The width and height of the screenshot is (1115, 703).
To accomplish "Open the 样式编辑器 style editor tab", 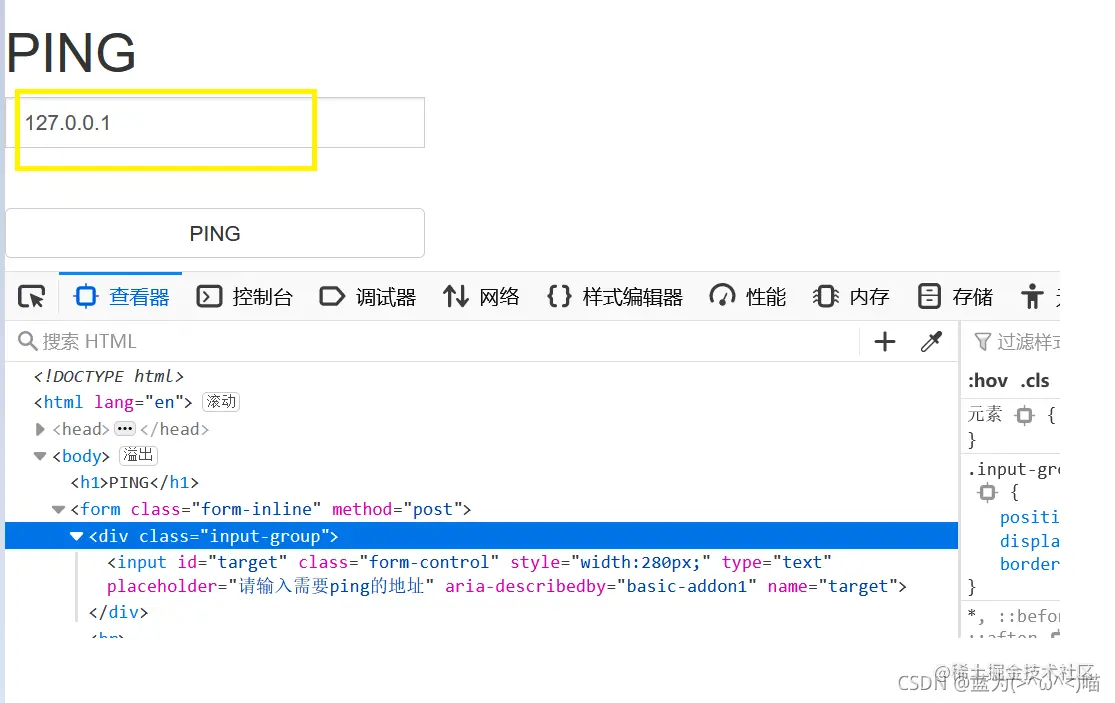I will click(x=614, y=296).
